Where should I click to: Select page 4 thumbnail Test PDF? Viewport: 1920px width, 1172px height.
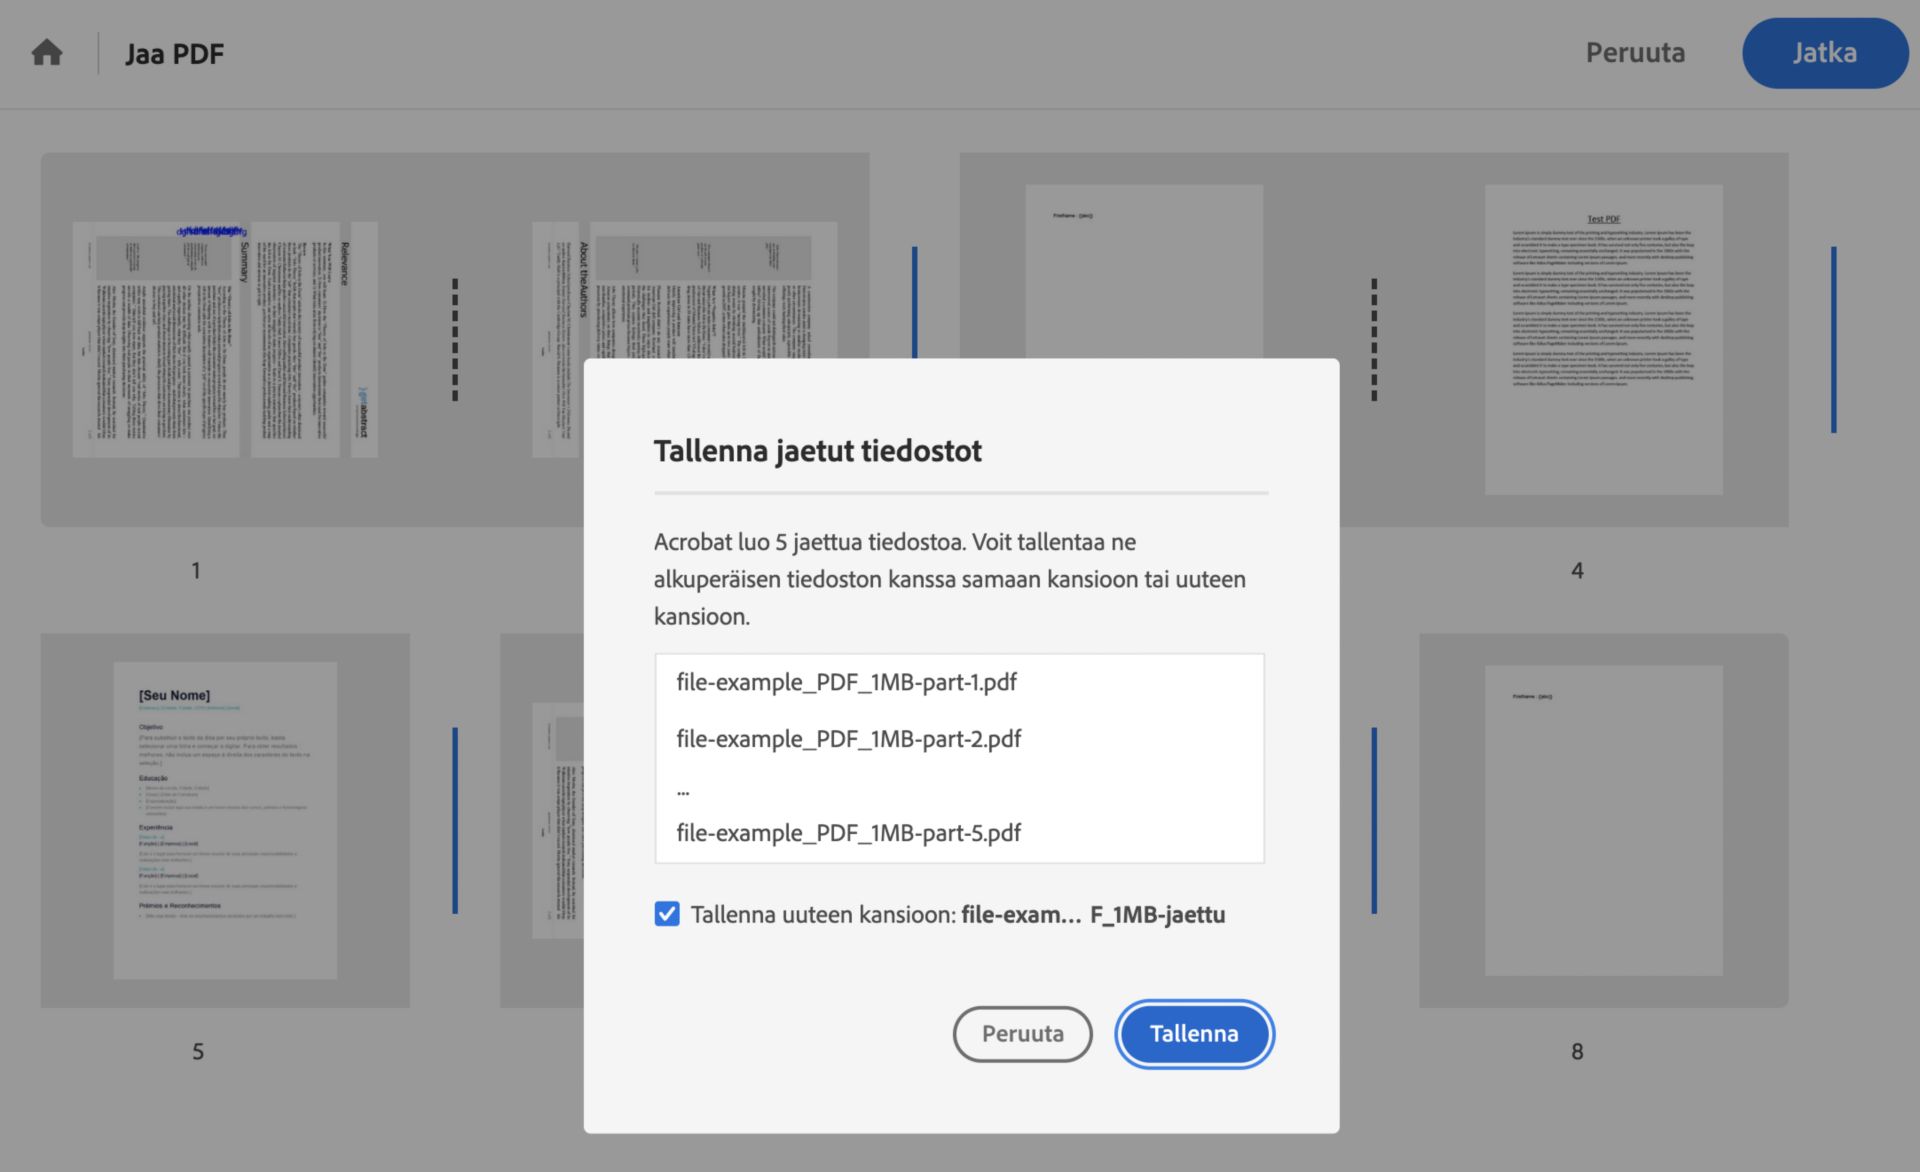[x=1603, y=340]
